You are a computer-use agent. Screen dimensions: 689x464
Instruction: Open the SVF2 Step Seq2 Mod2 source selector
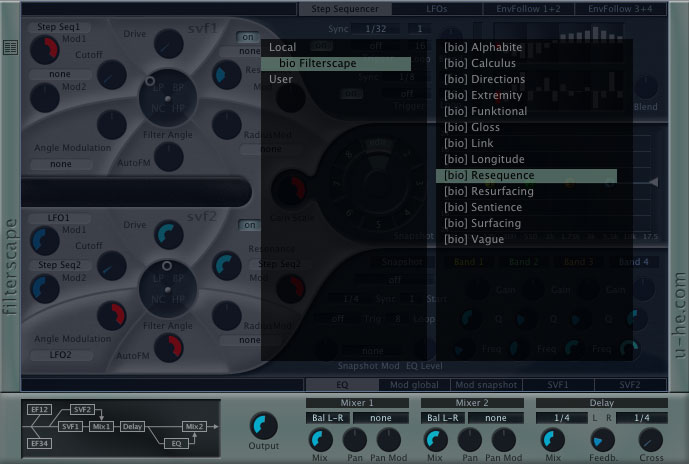[x=60, y=265]
